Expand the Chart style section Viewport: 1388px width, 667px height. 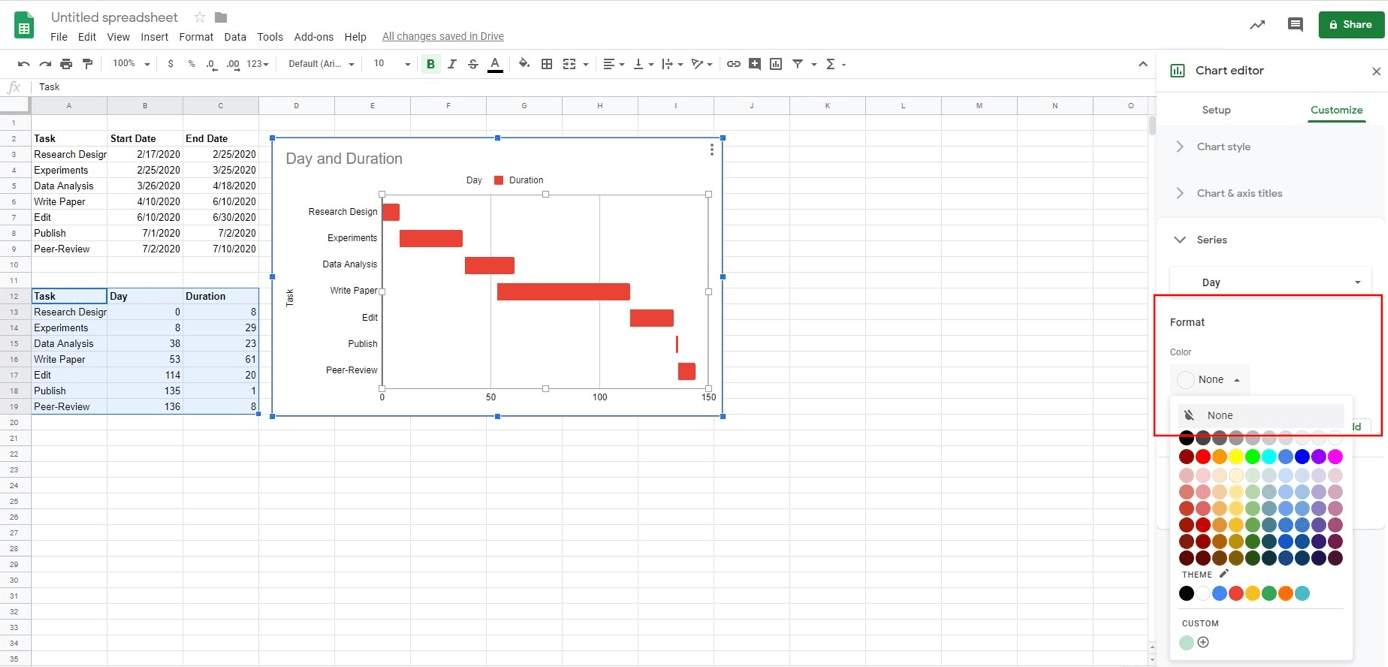pyautogui.click(x=1271, y=147)
